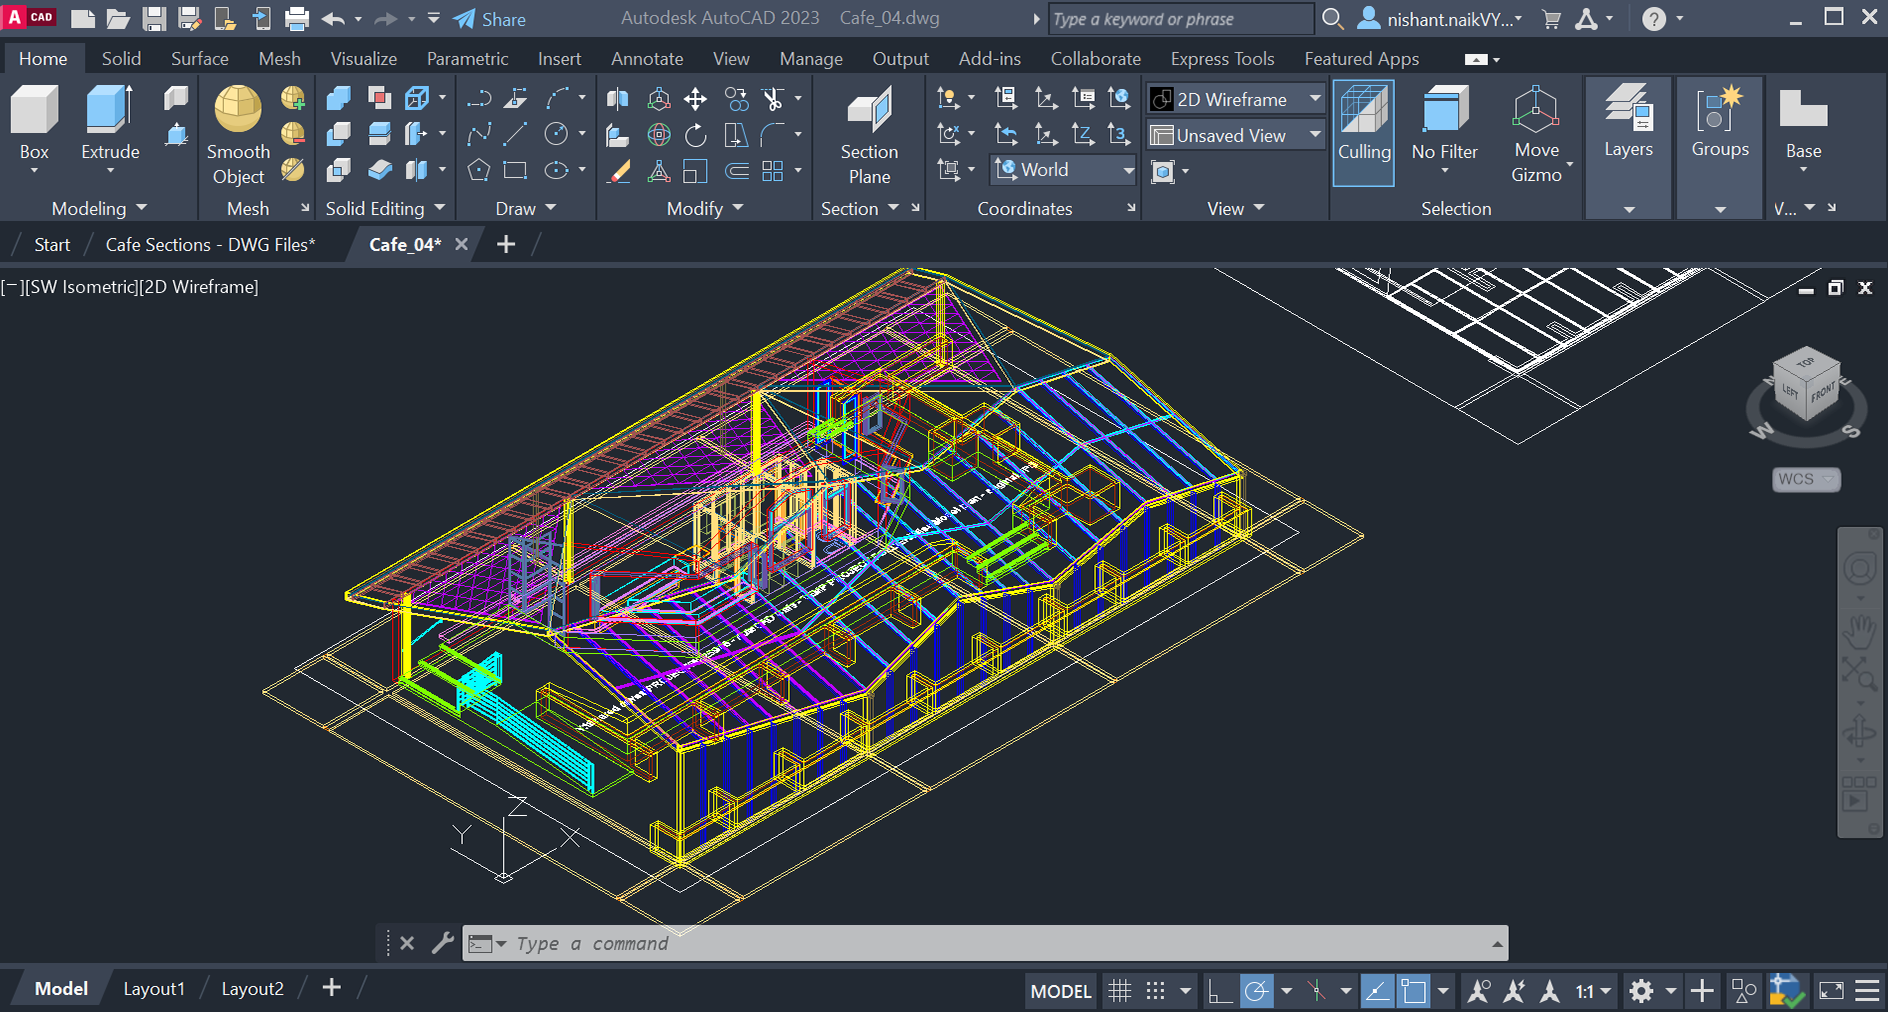Activate the Section Plane tool

coord(867,130)
